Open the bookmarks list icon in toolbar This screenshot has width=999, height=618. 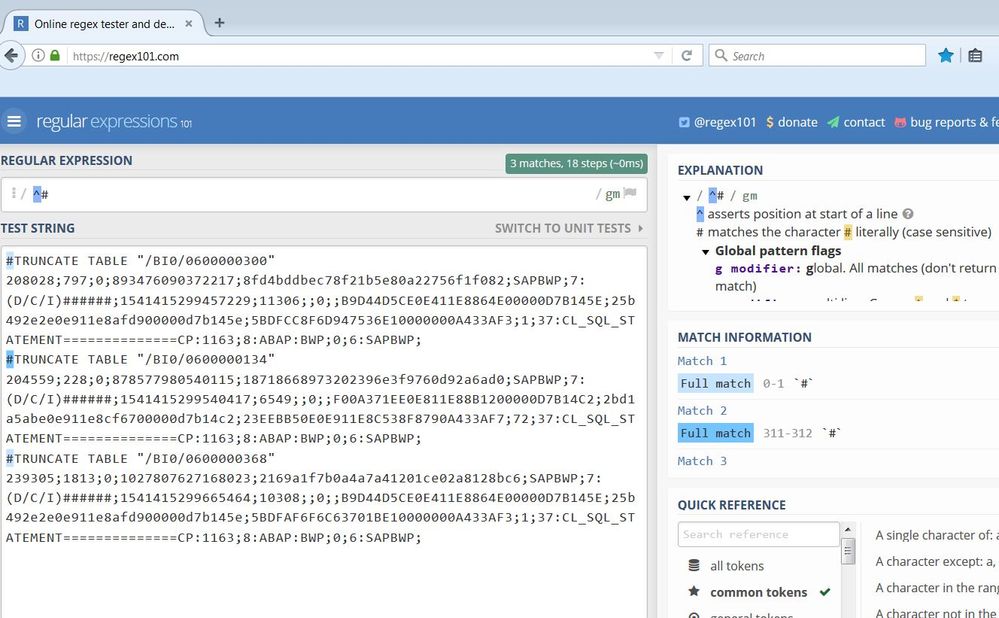point(976,56)
